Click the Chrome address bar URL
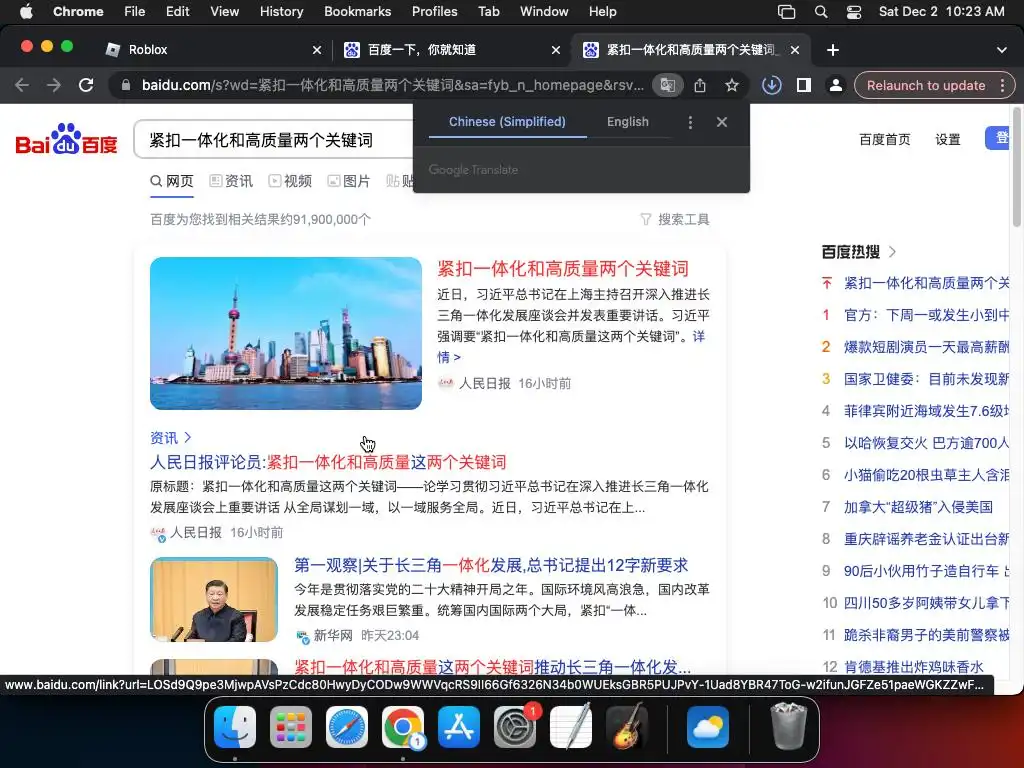 pos(392,85)
